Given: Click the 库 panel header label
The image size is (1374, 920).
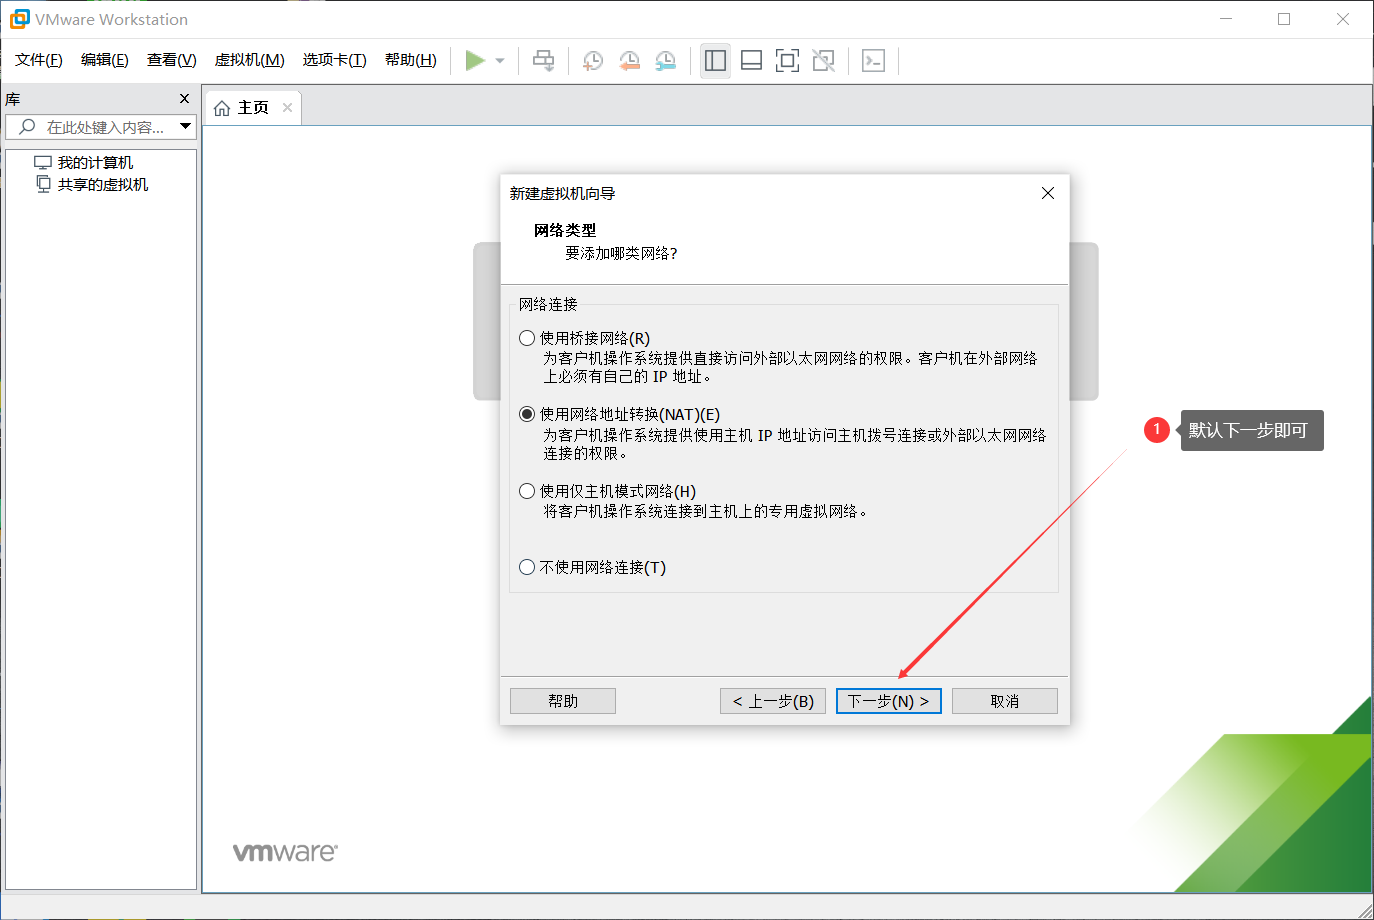Looking at the screenshot, I should (x=13, y=99).
